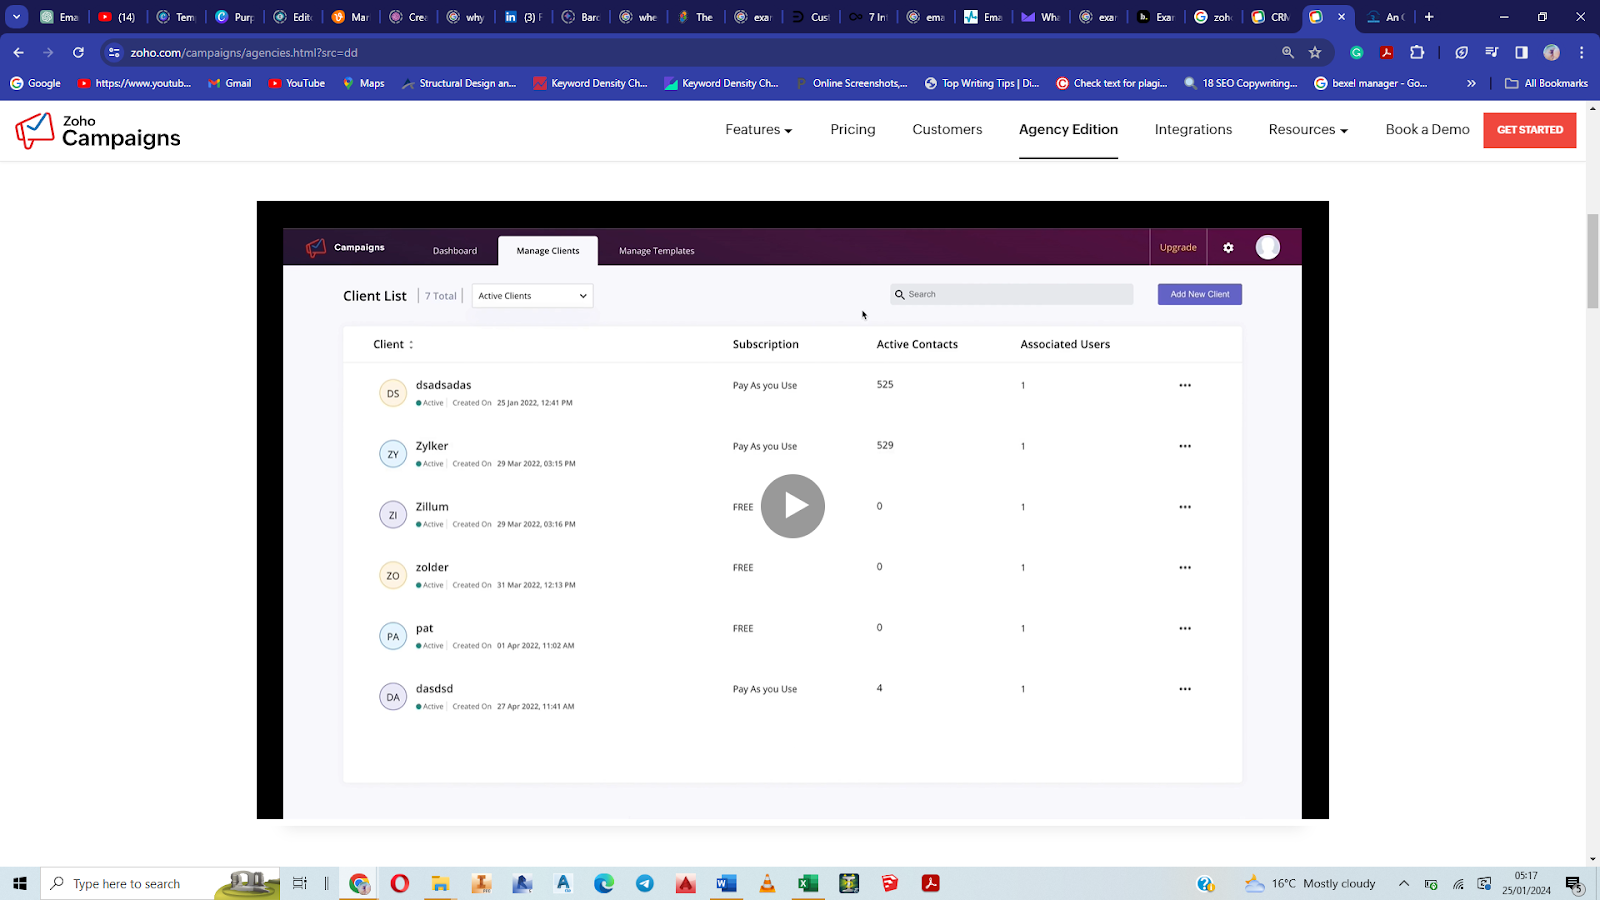Open the three-dot menu for Zylker

click(1185, 446)
